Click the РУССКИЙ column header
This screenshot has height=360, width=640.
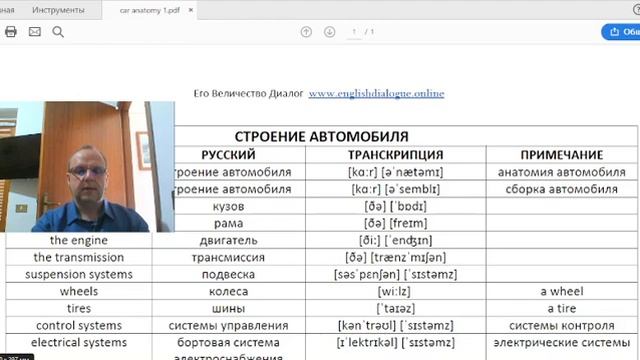coord(228,155)
